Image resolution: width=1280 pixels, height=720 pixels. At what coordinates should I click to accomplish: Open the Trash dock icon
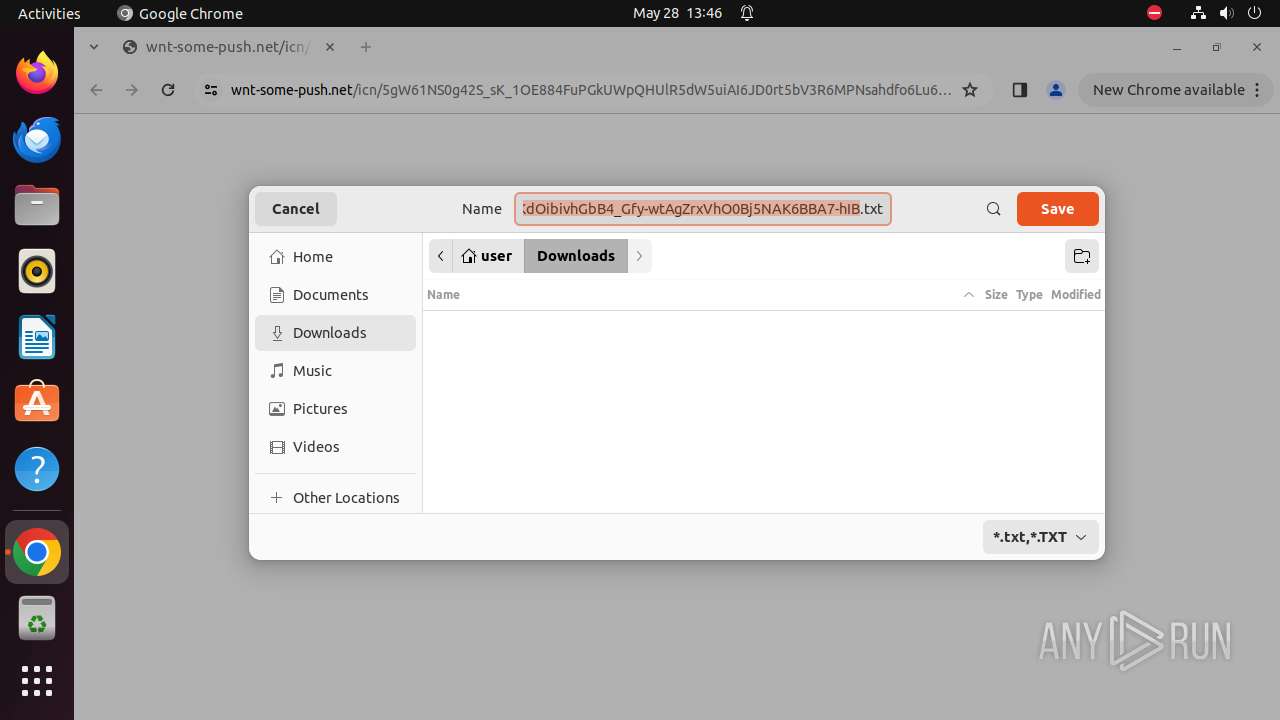tap(37, 618)
